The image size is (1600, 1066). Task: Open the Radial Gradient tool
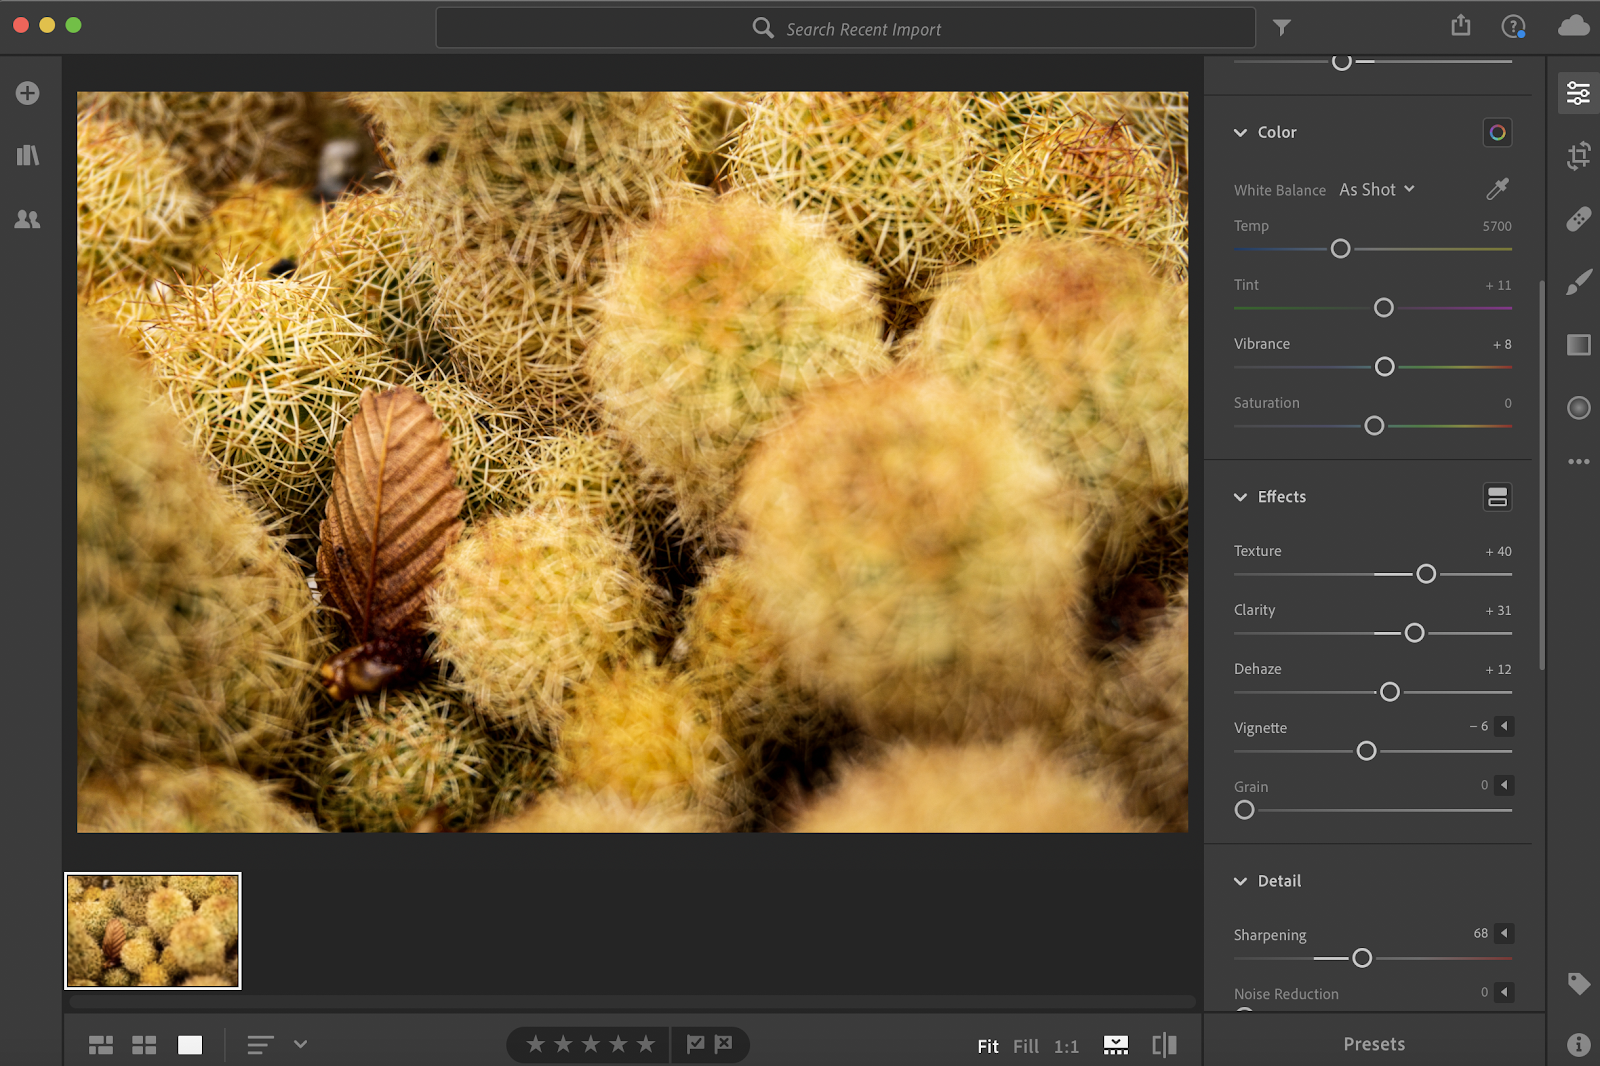(x=1578, y=408)
